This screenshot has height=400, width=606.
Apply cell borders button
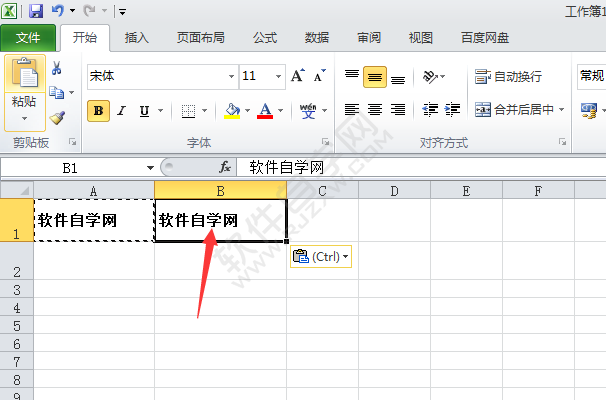[x=188, y=111]
